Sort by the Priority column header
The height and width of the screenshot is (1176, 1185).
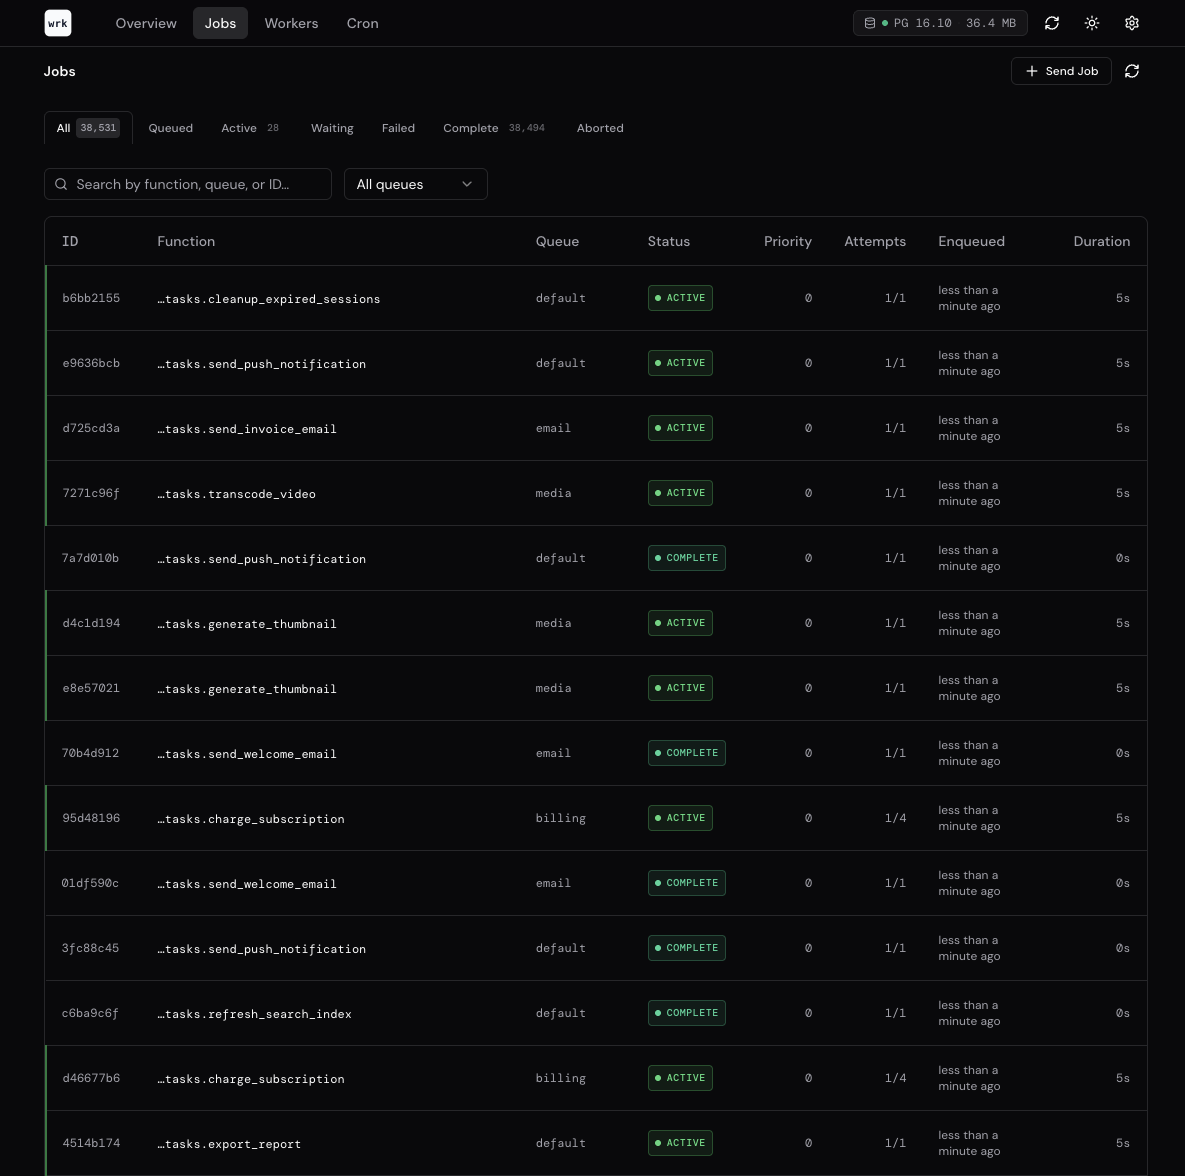[x=787, y=241]
